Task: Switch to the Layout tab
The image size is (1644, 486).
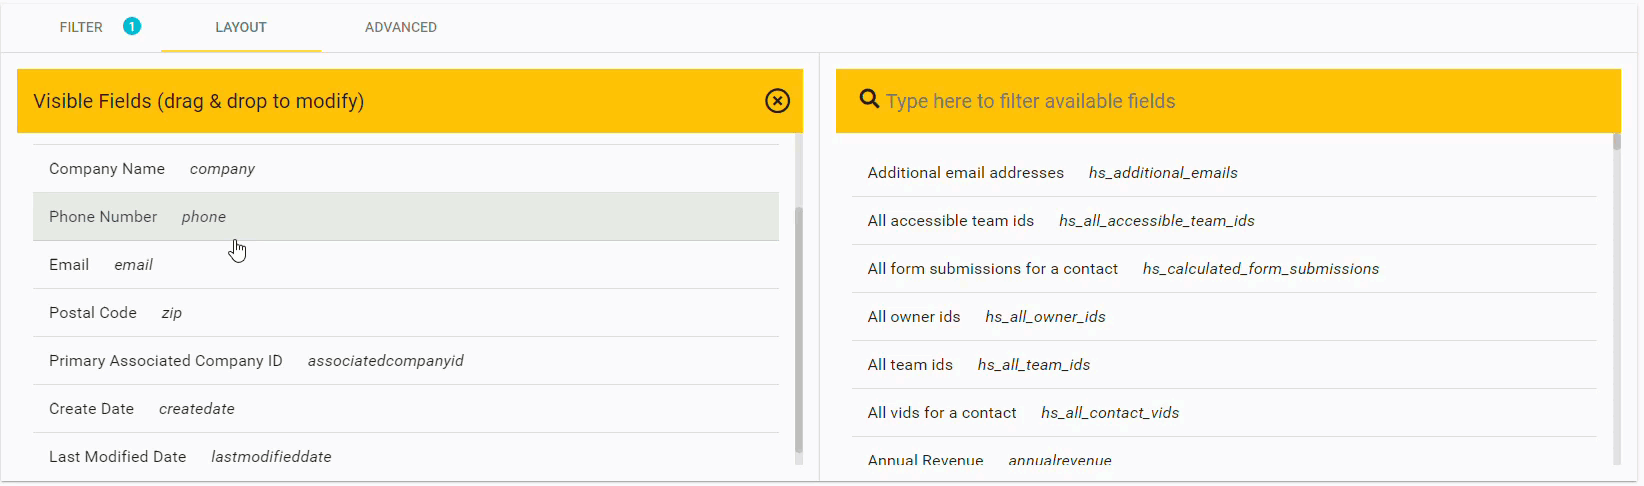Action: [241, 27]
